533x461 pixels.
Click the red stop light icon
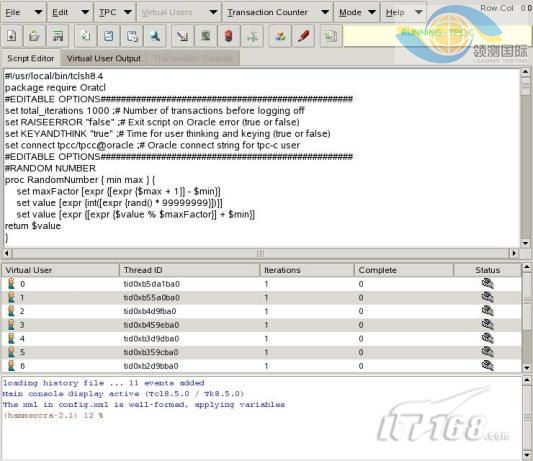coord(228,35)
